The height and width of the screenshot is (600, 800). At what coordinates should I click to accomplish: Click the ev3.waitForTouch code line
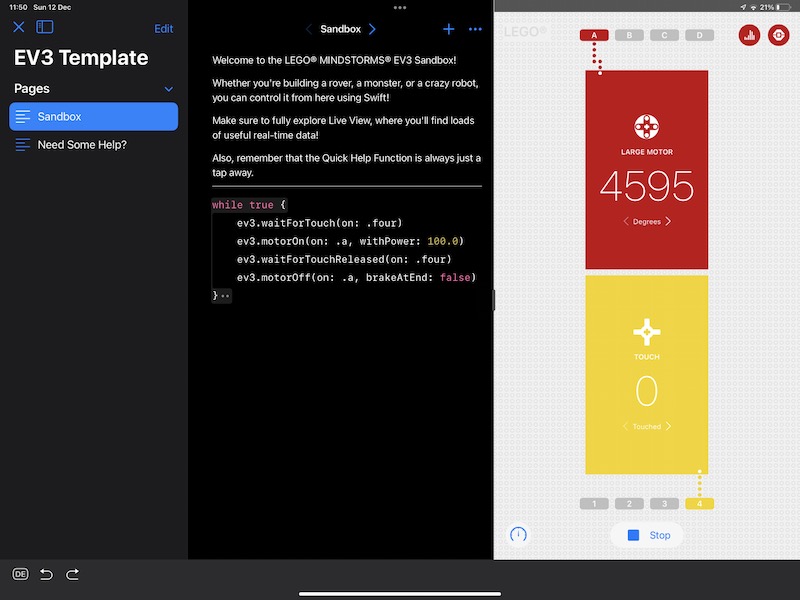click(x=319, y=223)
